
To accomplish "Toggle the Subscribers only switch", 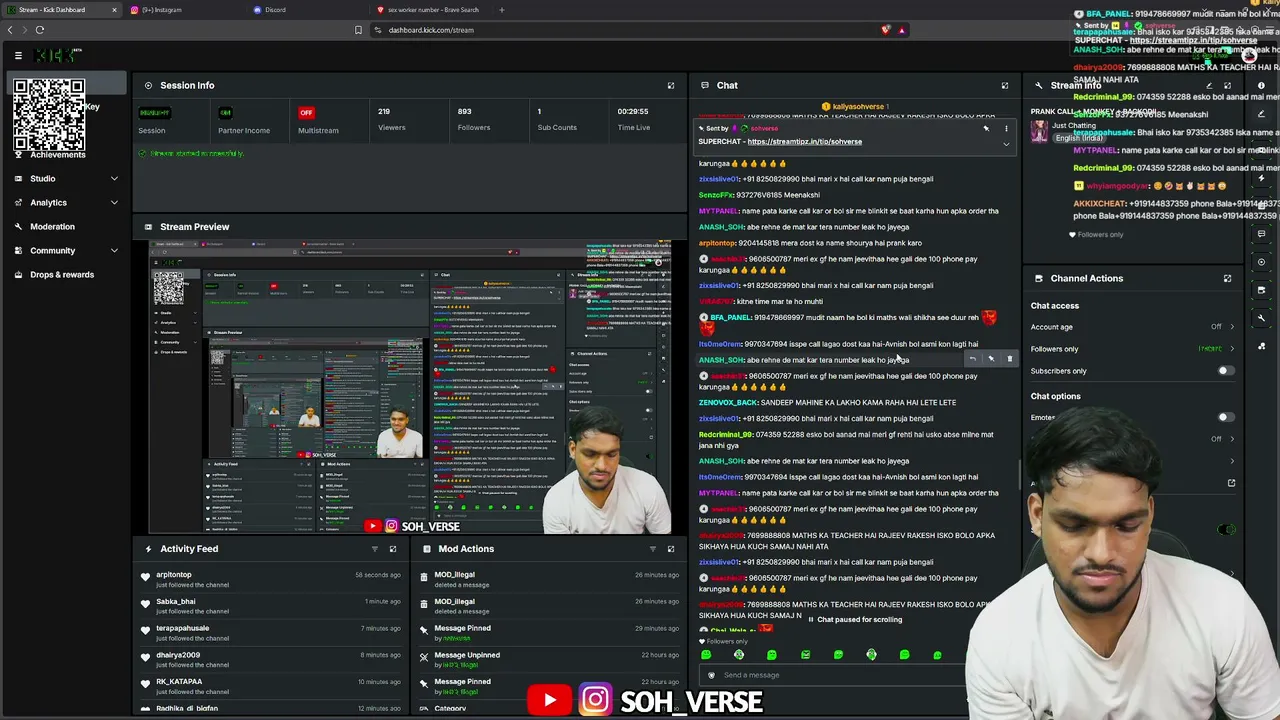I will click(1225, 371).
